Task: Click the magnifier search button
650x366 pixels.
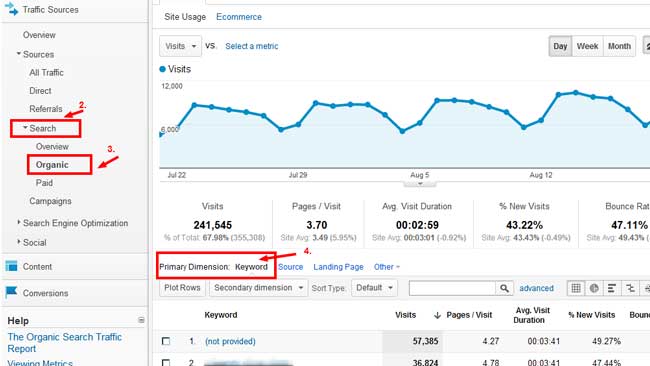Action: pyautogui.click(x=504, y=288)
